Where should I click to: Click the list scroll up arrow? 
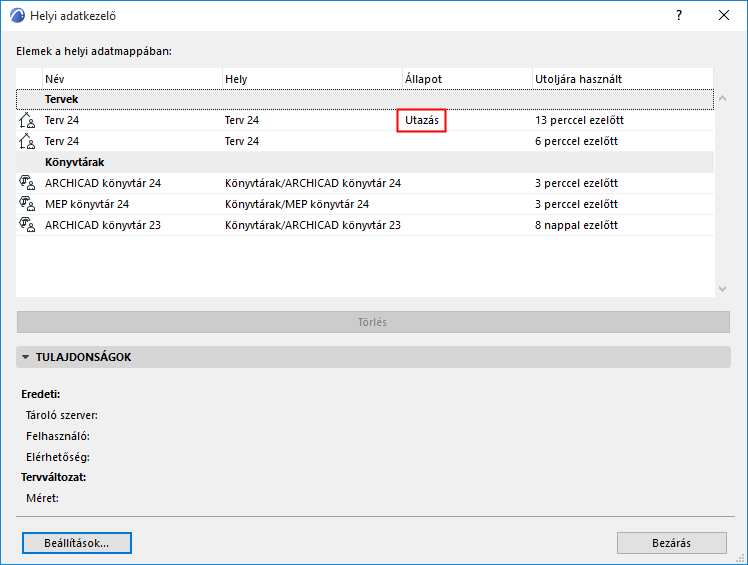[x=722, y=98]
